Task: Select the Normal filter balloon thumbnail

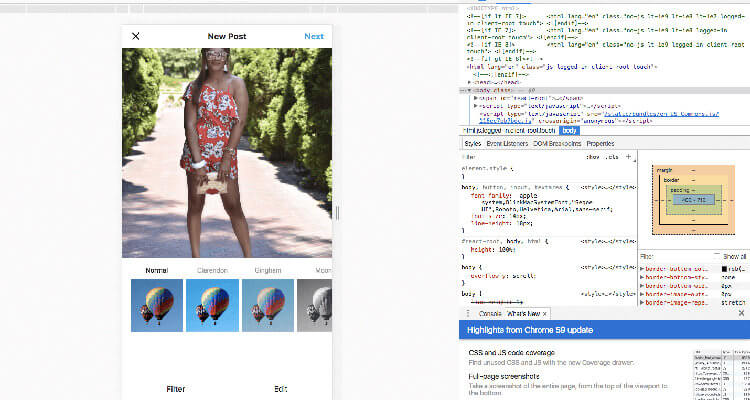Action: (x=151, y=303)
